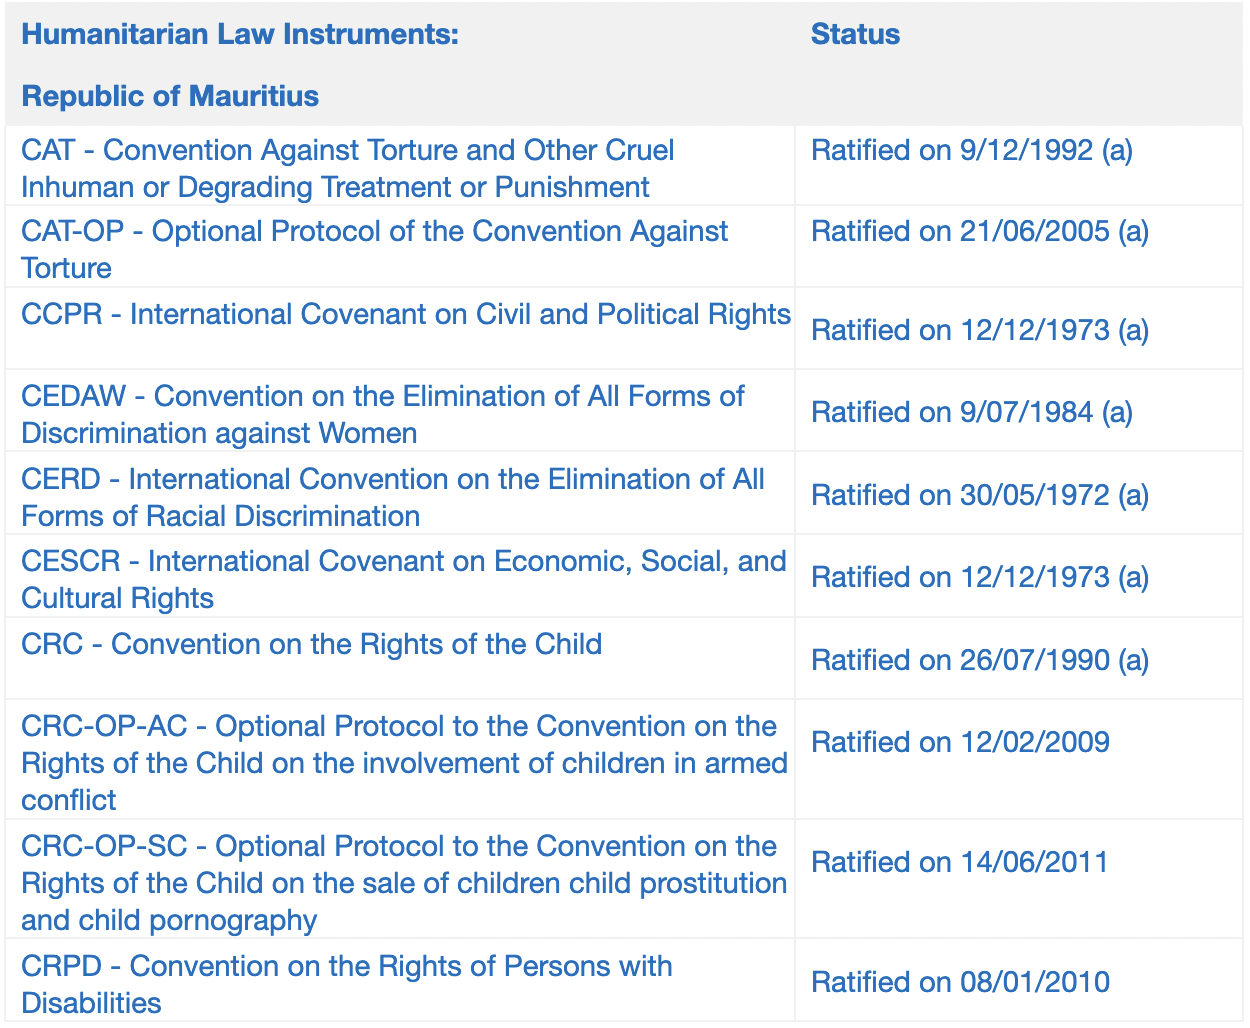
Task: Open the CERD Racial Discrimination link
Action: click(393, 498)
